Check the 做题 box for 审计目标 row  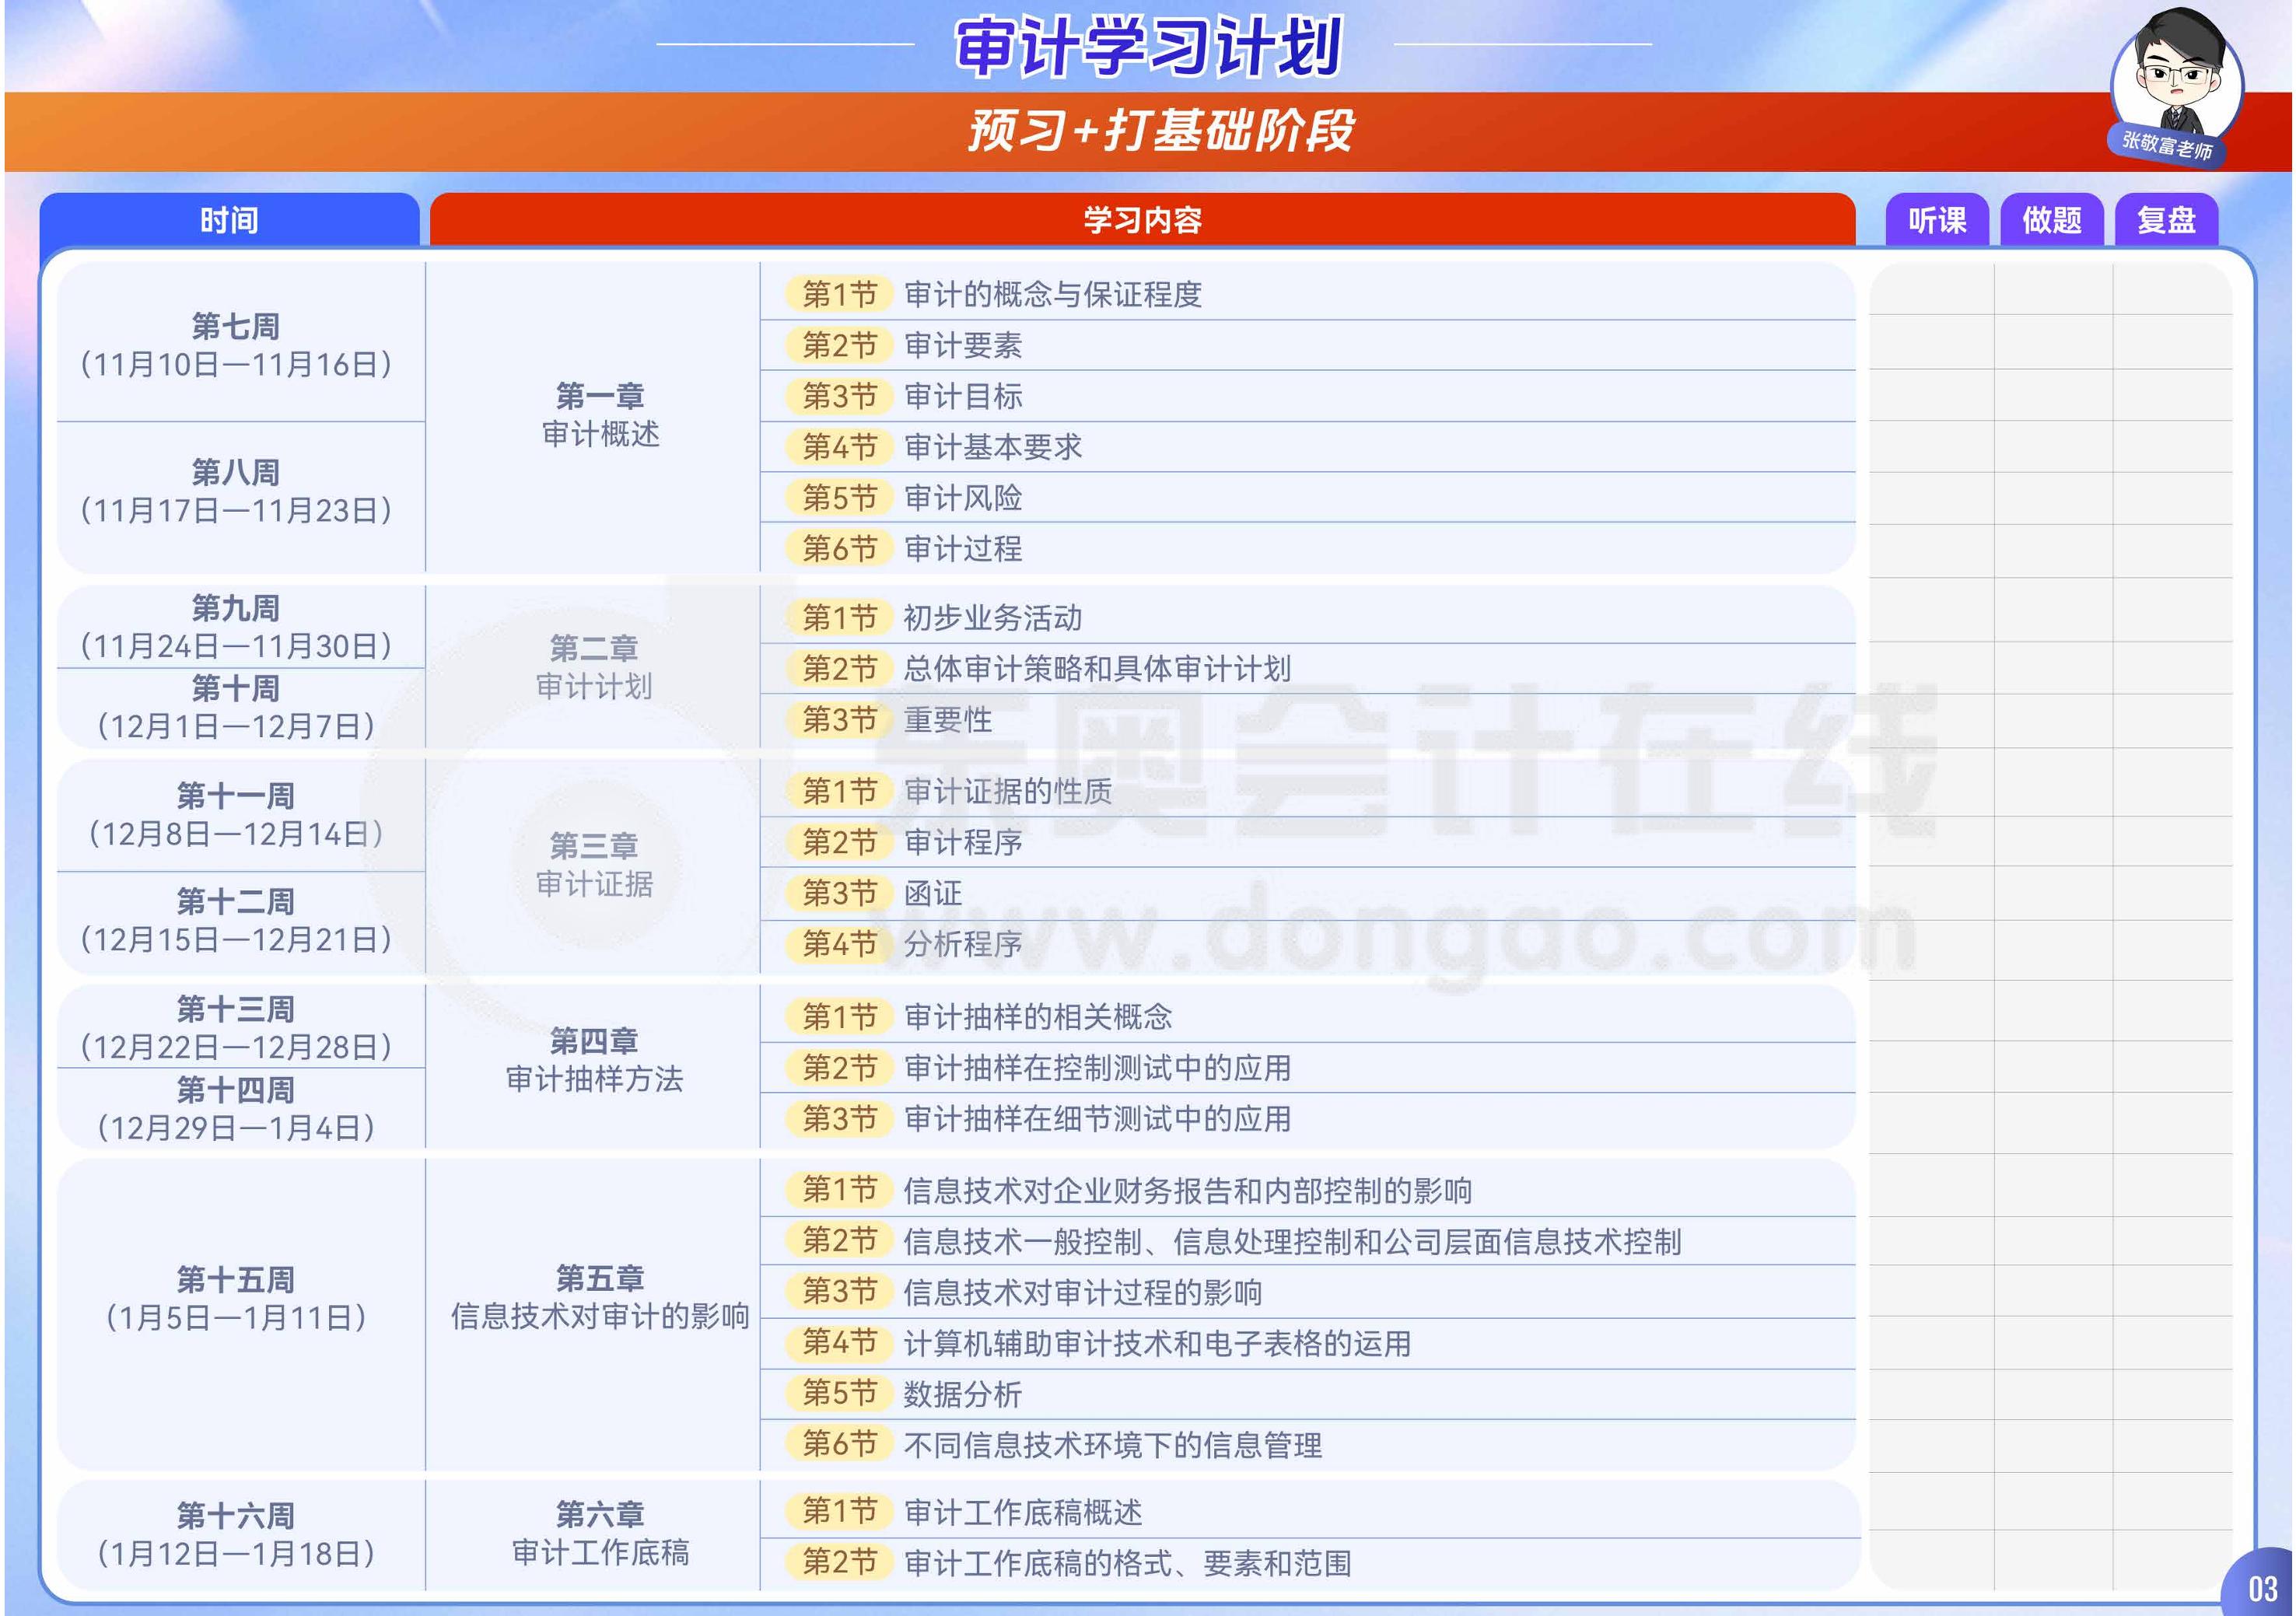(2053, 396)
